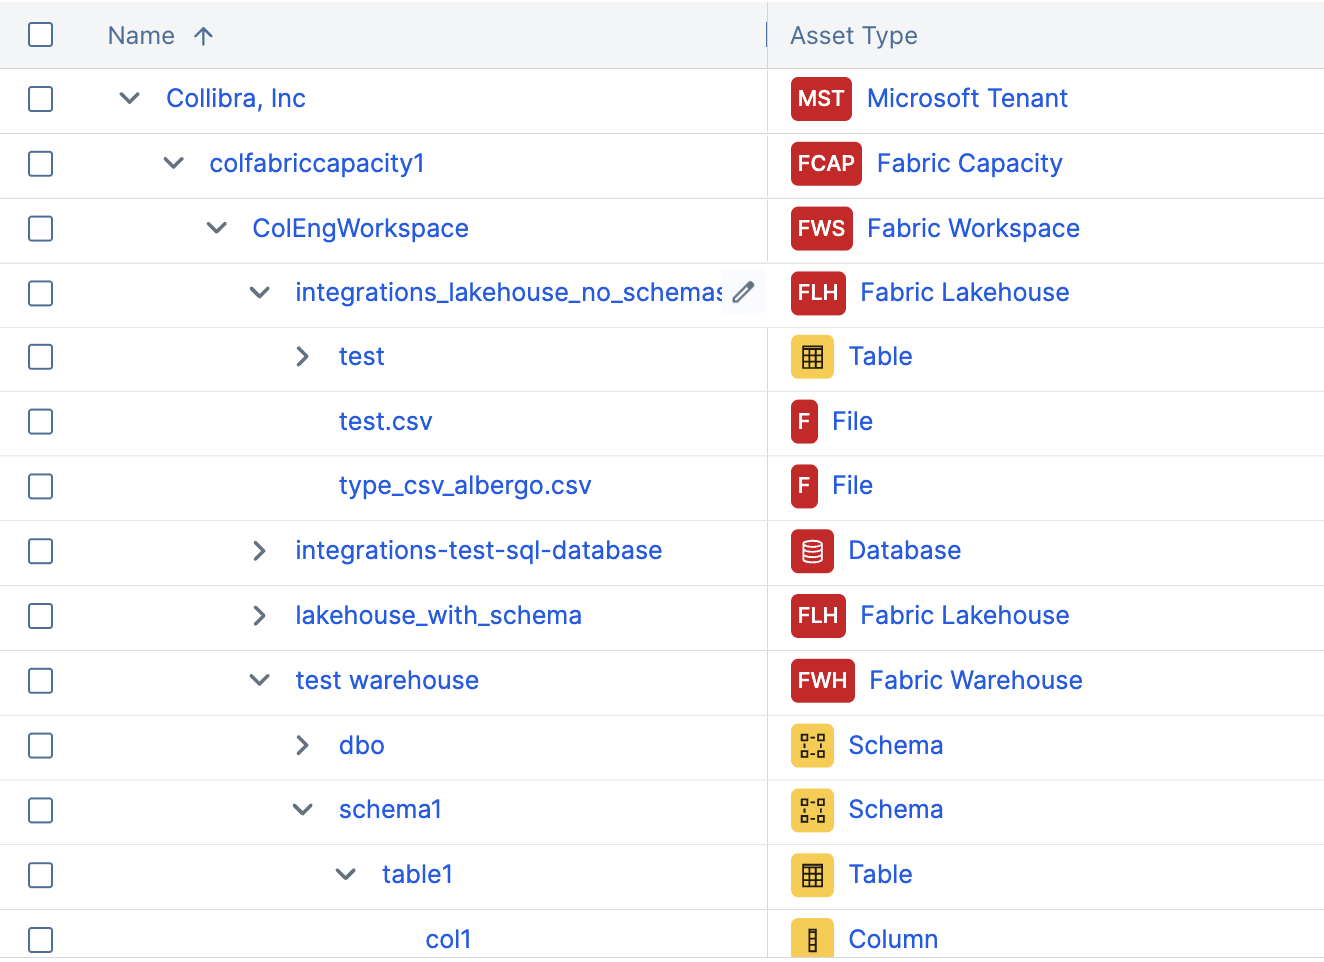The height and width of the screenshot is (962, 1324).
Task: Click the FCAP Fabric Capacity badge icon
Action: tap(825, 164)
